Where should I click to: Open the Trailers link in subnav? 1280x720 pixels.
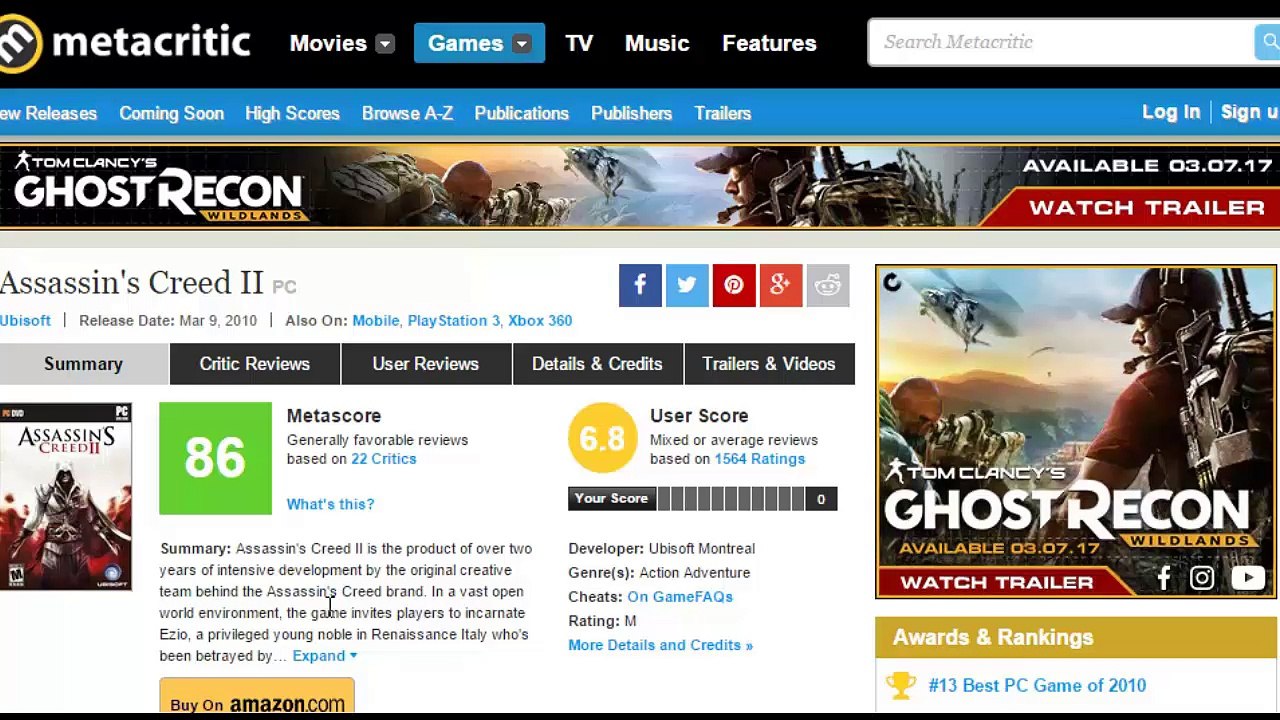tap(722, 113)
